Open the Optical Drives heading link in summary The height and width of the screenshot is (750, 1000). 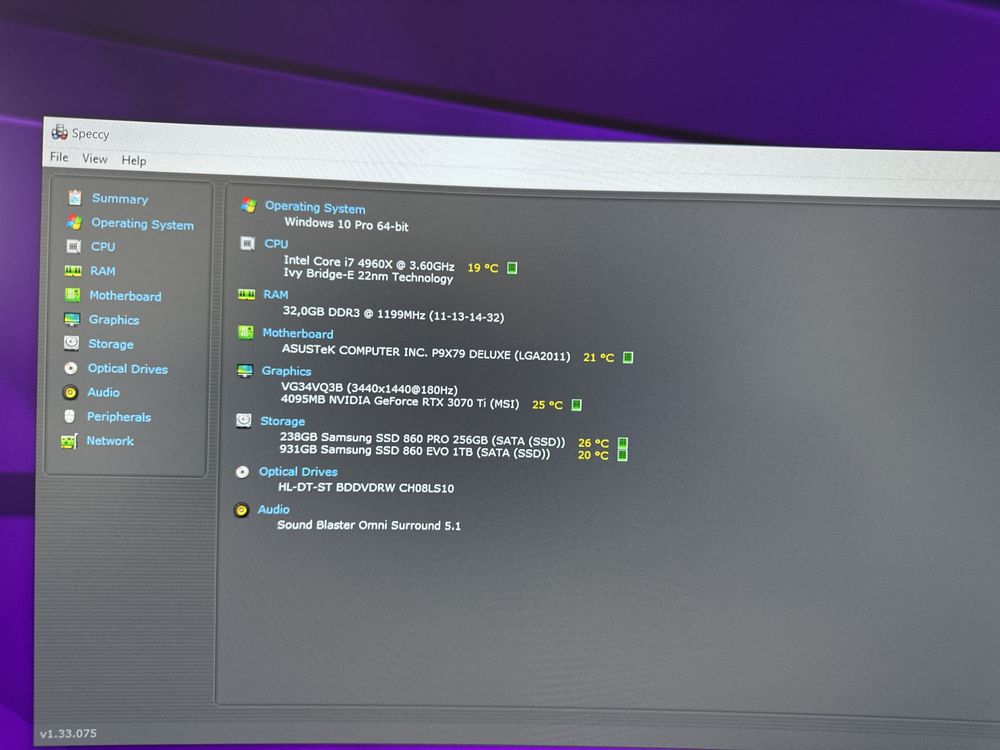click(x=298, y=472)
